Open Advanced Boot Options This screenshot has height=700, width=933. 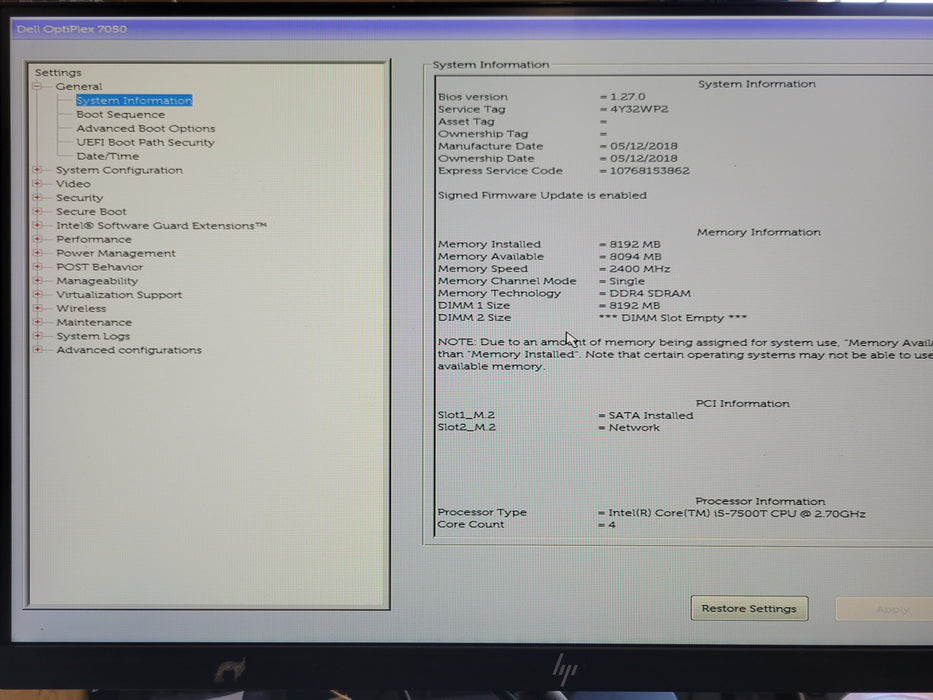pyautogui.click(x=146, y=128)
